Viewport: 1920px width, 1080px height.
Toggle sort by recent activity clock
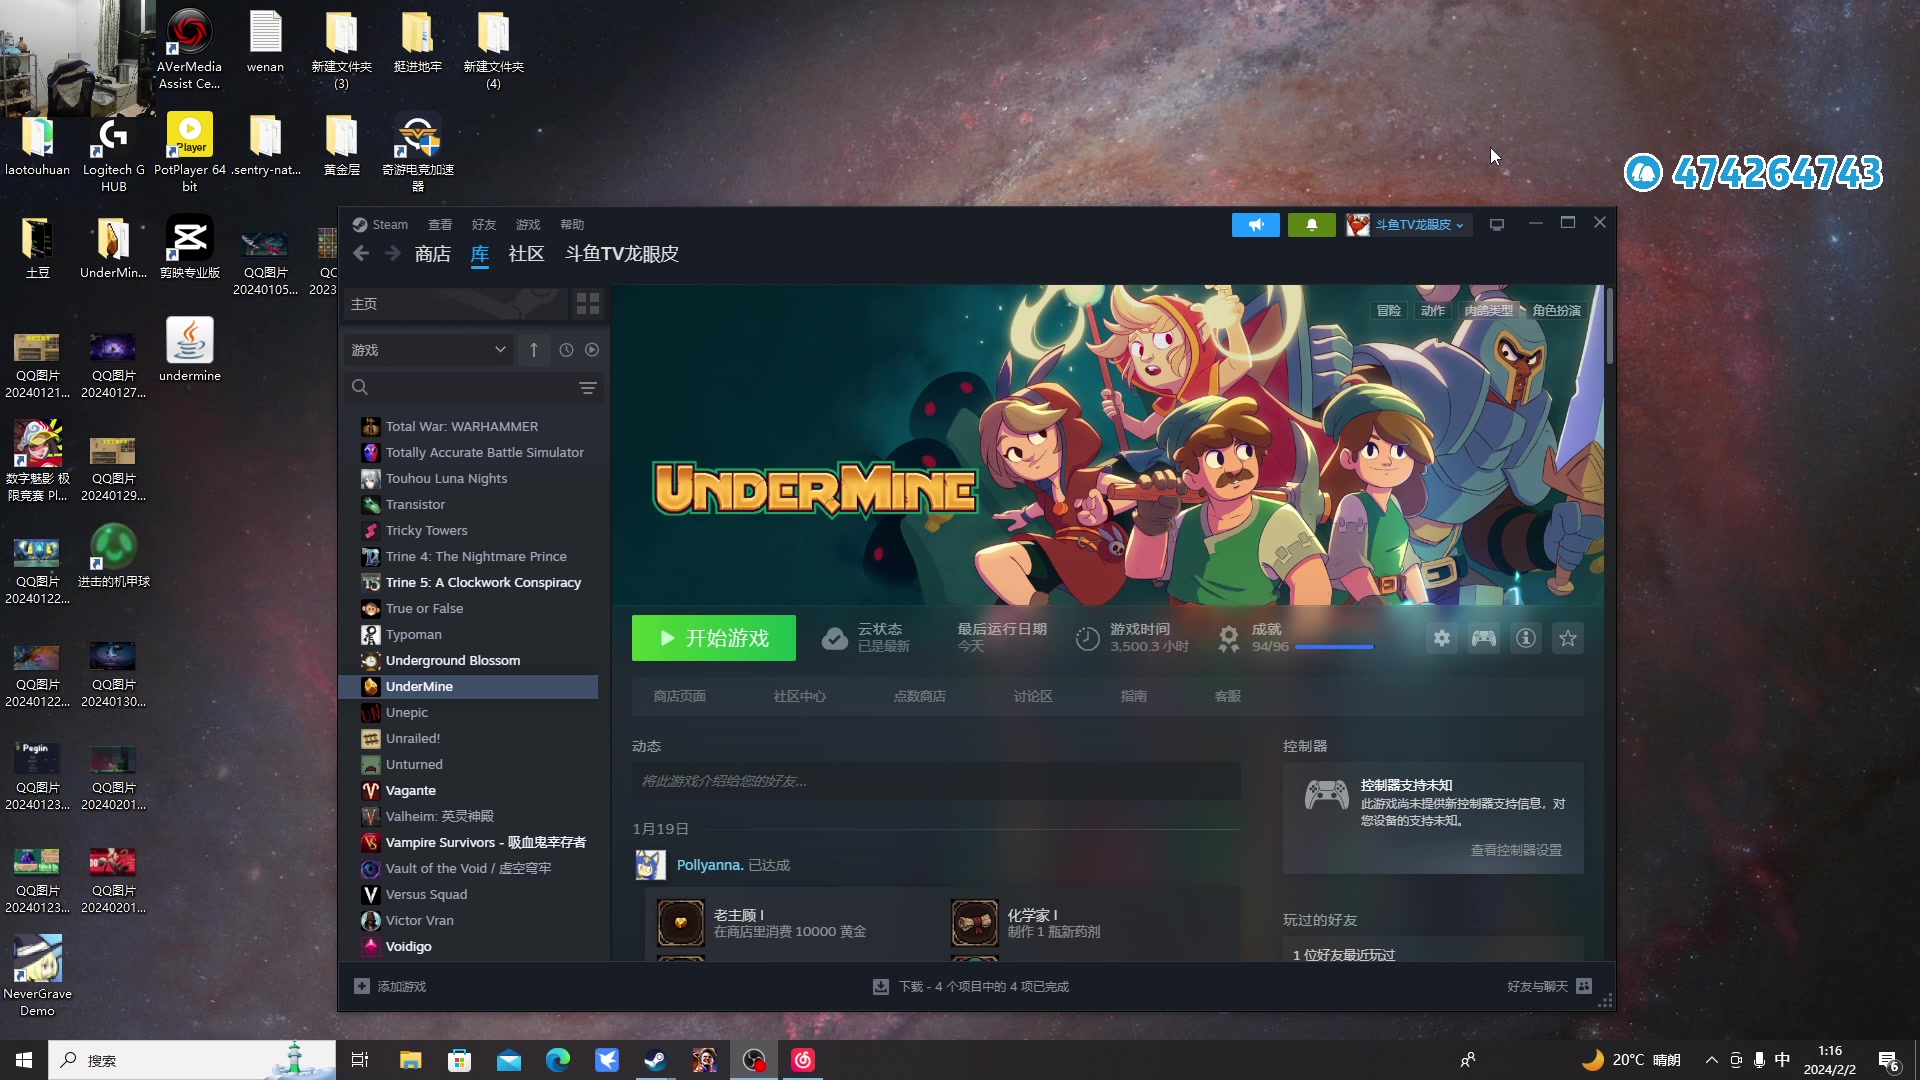click(566, 350)
